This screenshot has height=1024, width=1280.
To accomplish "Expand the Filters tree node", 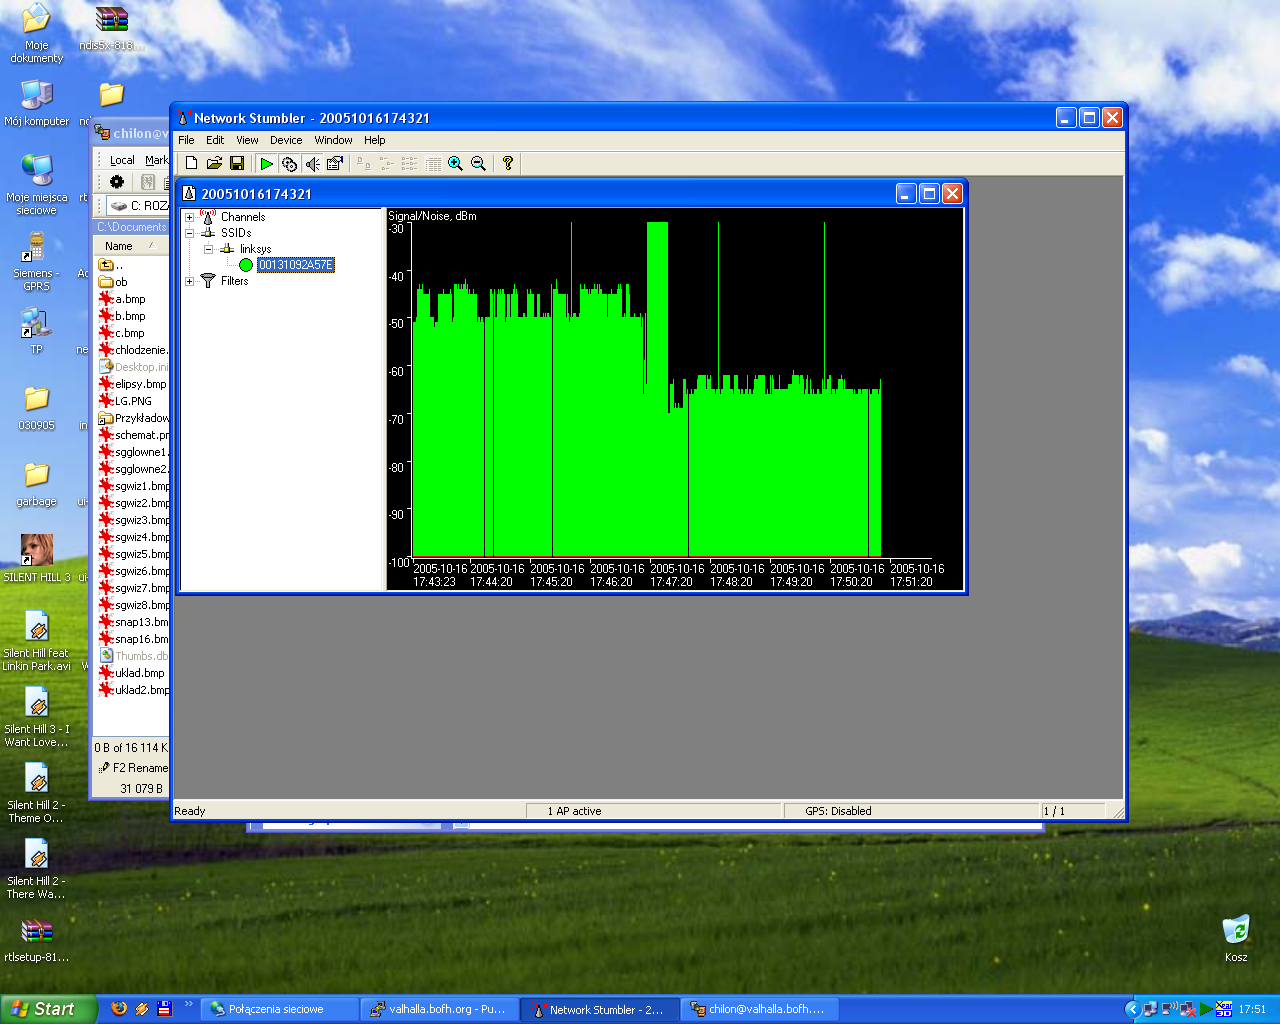I will [x=189, y=281].
